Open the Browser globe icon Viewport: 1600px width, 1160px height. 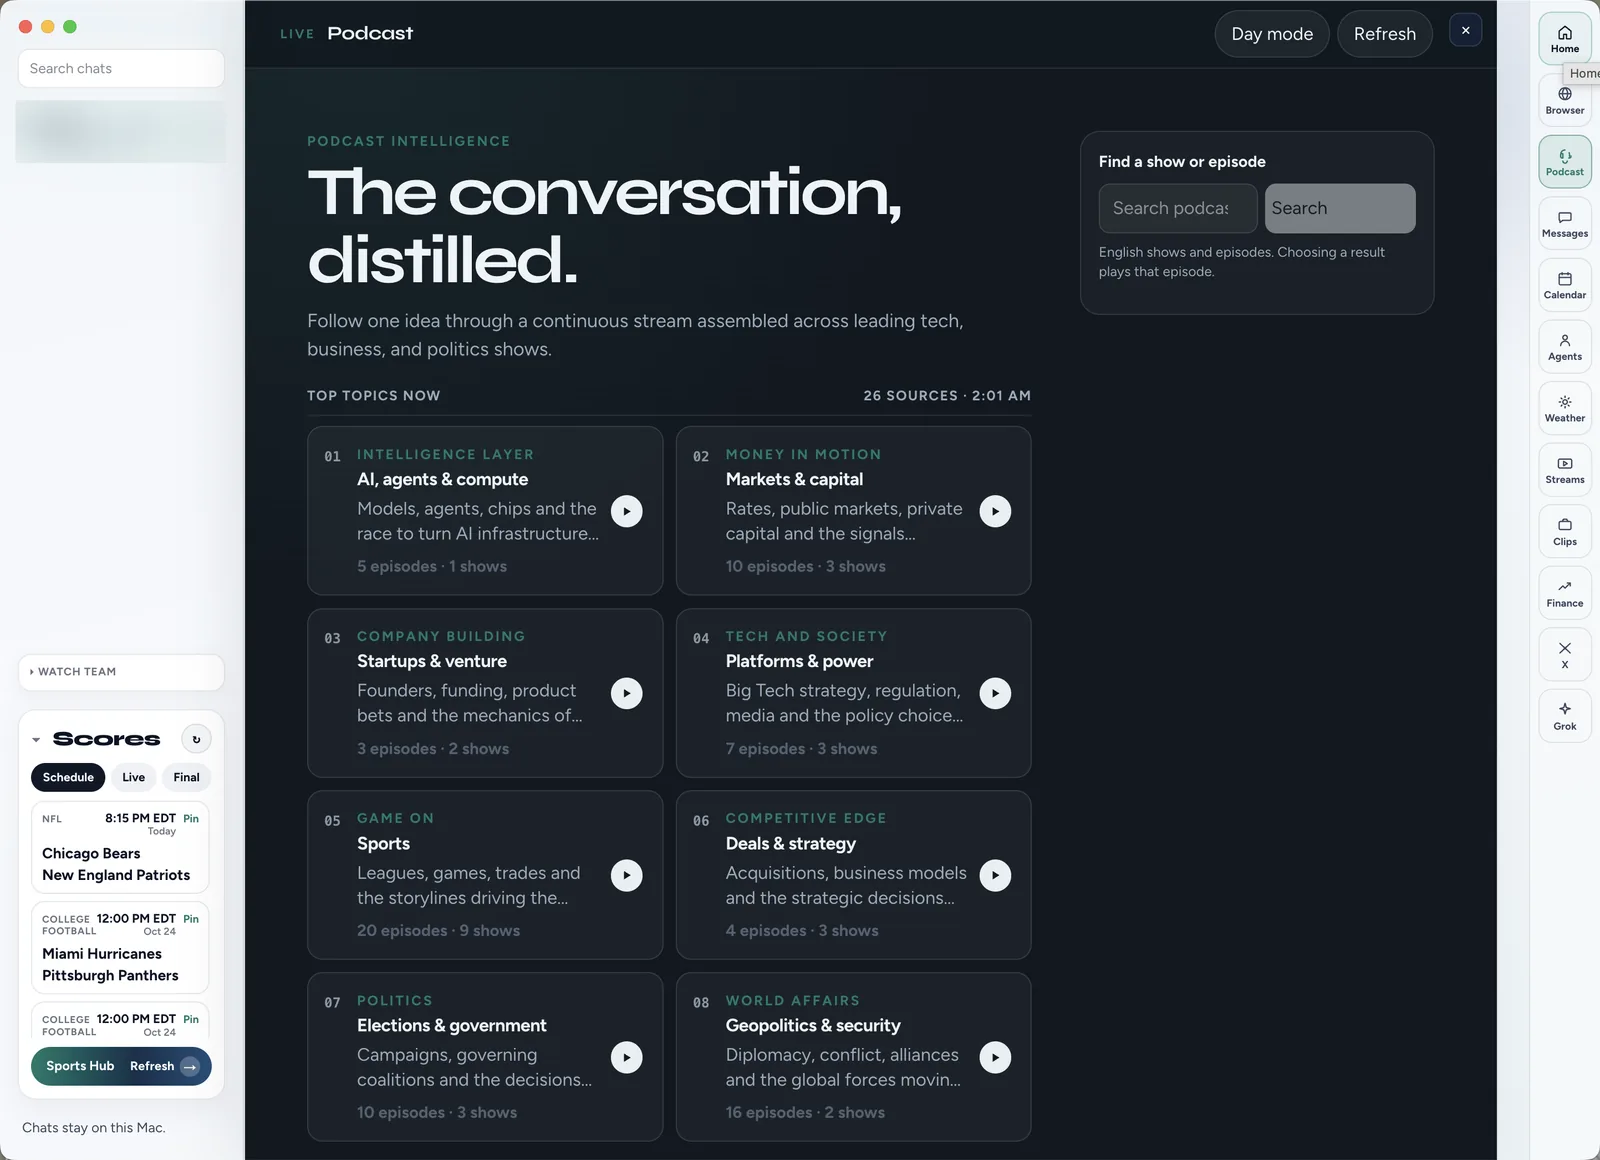(1565, 100)
